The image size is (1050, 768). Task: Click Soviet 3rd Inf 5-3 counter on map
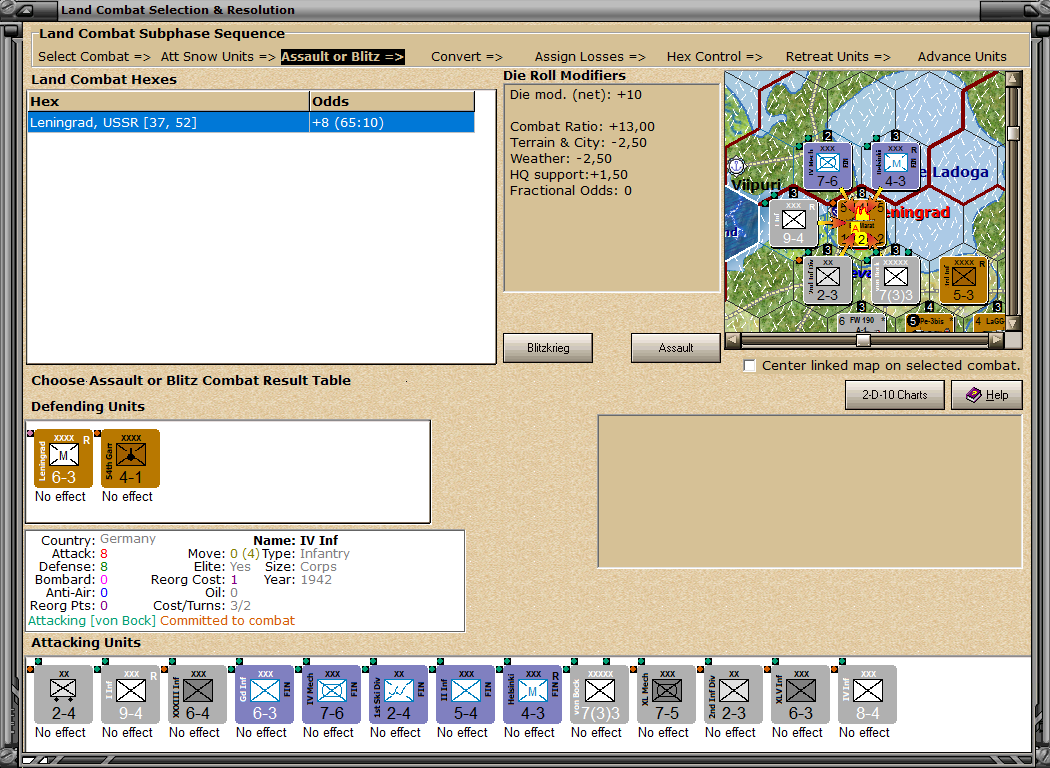tap(964, 281)
